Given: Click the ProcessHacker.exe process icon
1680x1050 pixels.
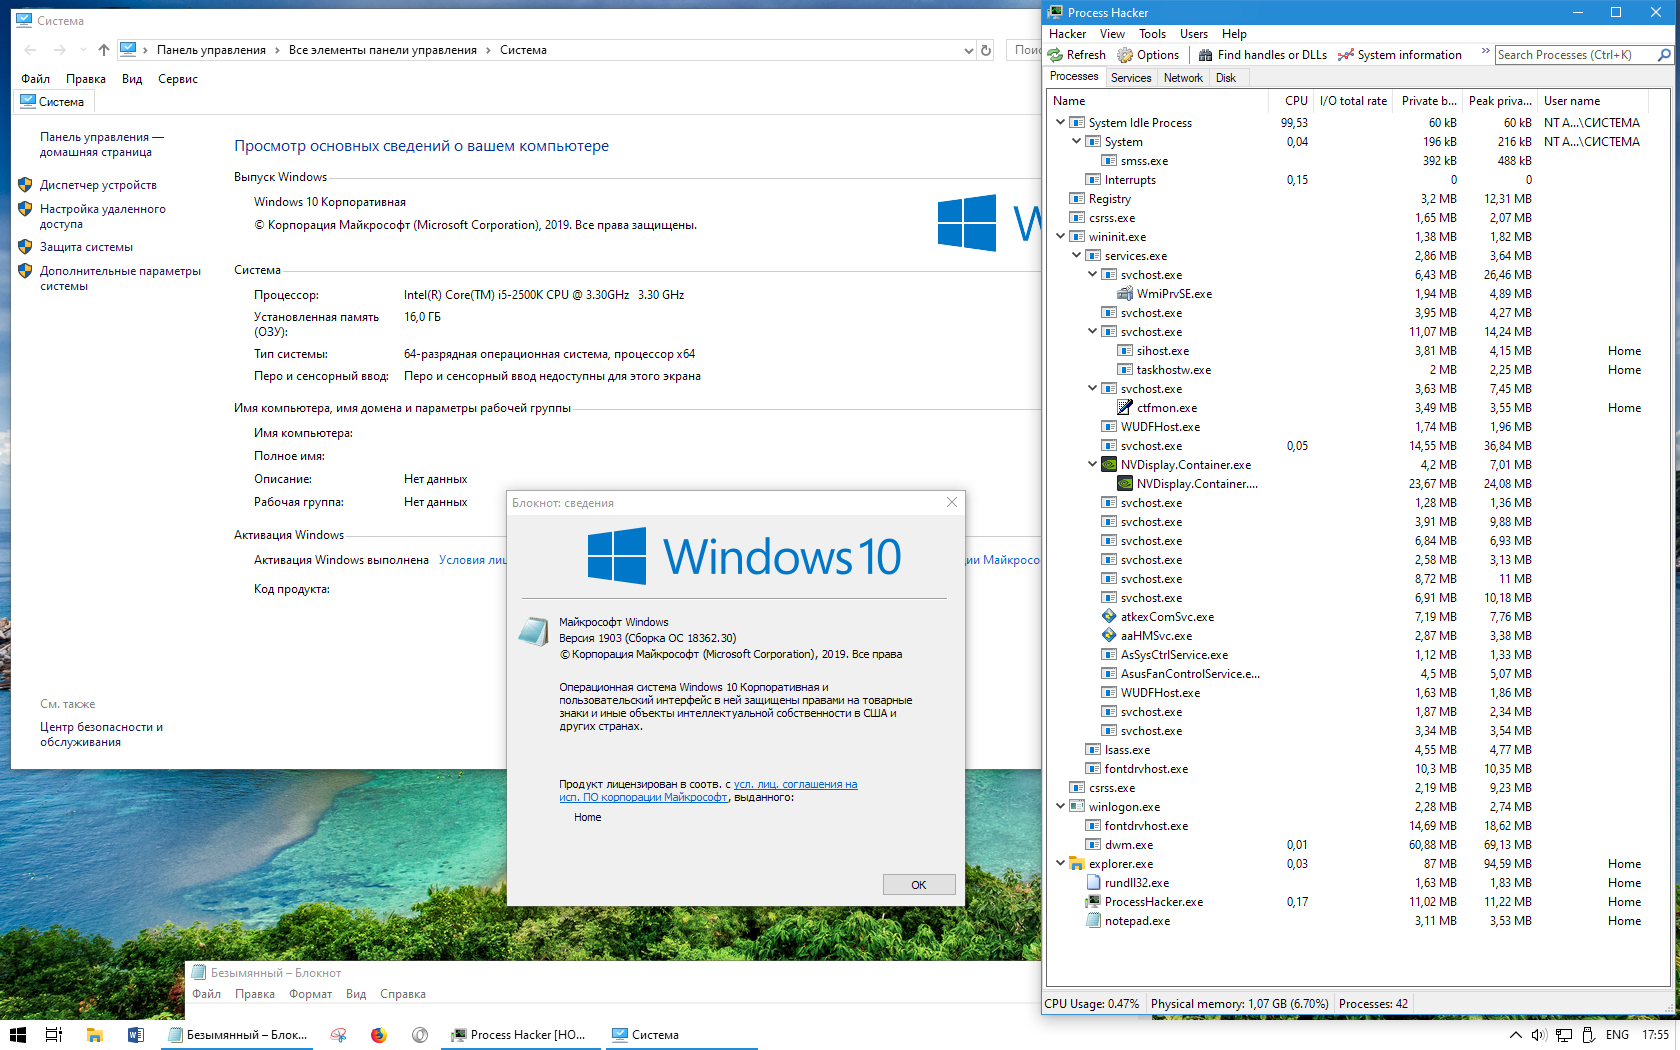Looking at the screenshot, I should click(x=1093, y=902).
